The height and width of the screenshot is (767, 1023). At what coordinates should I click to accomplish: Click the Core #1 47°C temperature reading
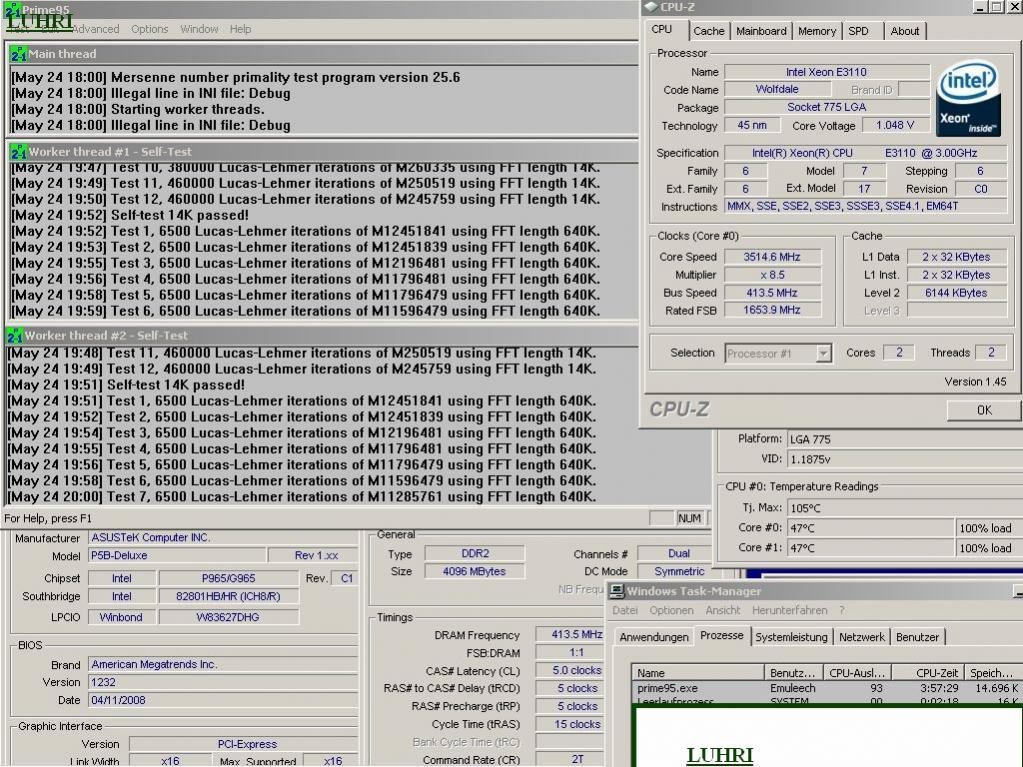click(870, 548)
